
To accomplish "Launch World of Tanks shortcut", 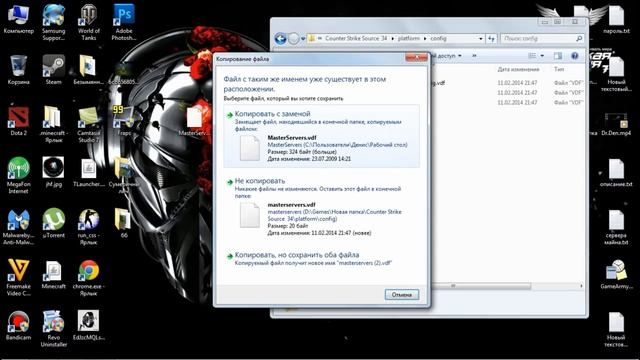I will [x=89, y=22].
